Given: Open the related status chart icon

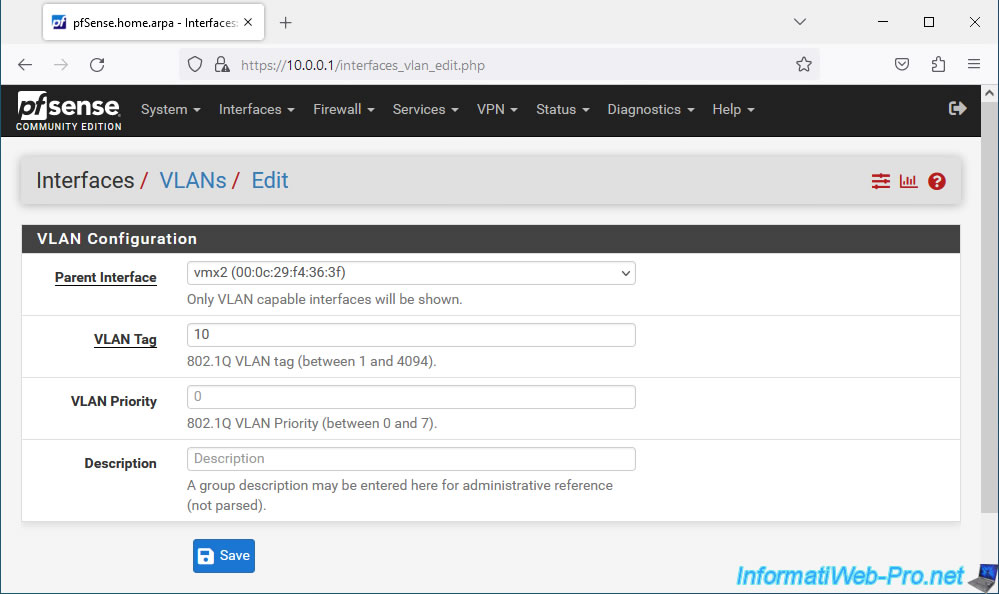Looking at the screenshot, I should coord(908,181).
